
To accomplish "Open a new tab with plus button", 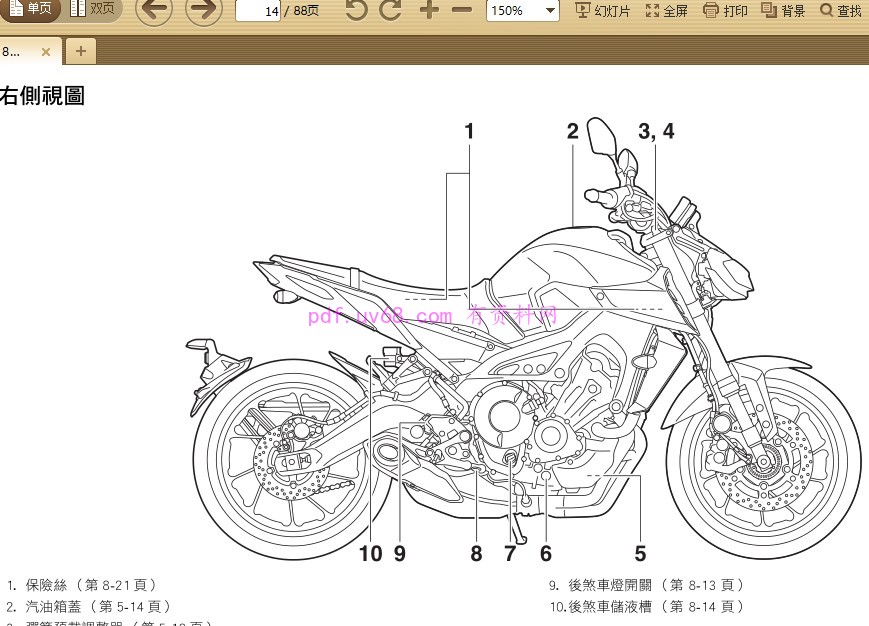I will pyautogui.click(x=80, y=51).
